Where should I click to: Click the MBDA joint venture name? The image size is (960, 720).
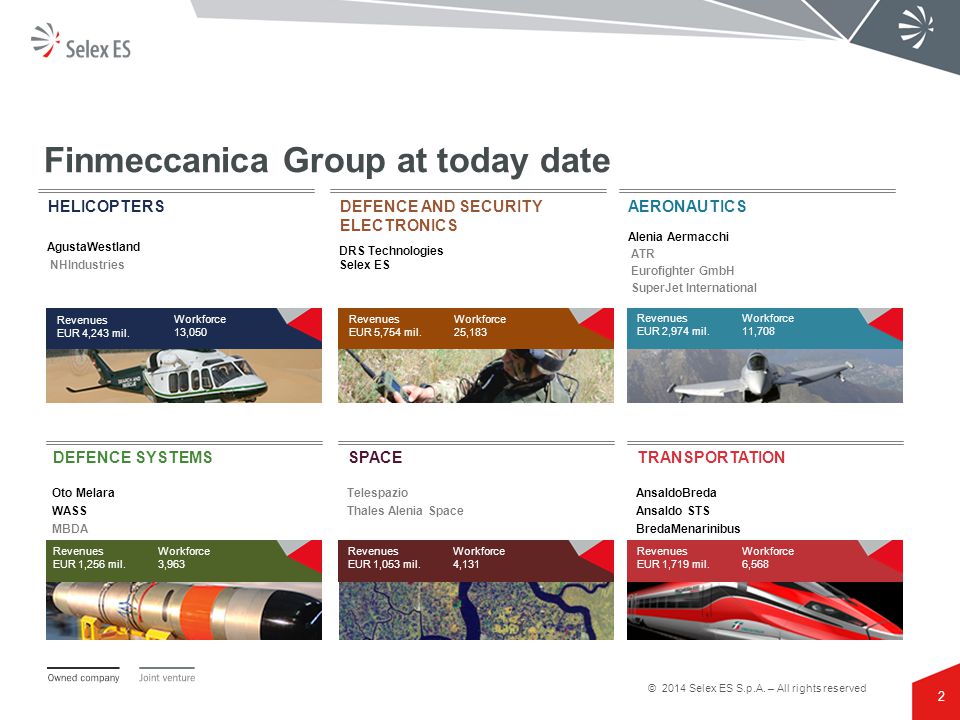(70, 528)
